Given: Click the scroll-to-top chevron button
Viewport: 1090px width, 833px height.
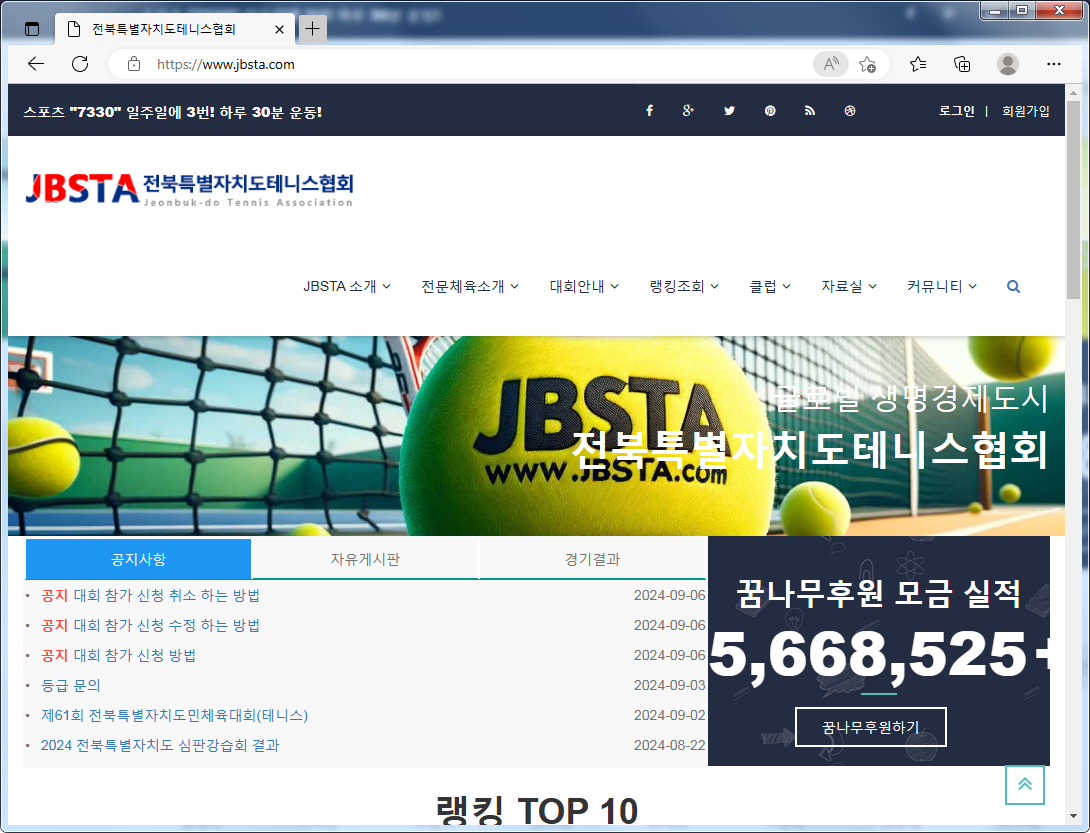Looking at the screenshot, I should (x=1024, y=785).
